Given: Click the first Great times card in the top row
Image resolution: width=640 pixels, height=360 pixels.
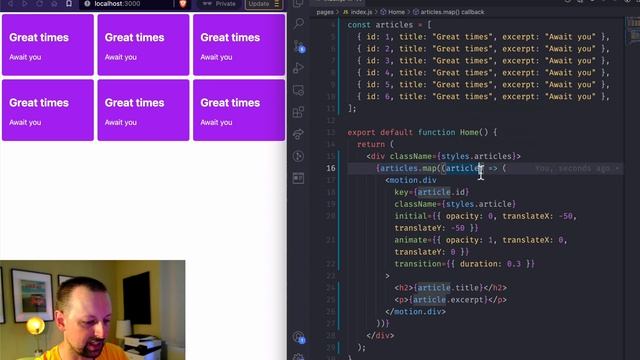Looking at the screenshot, I should pyautogui.click(x=48, y=45).
